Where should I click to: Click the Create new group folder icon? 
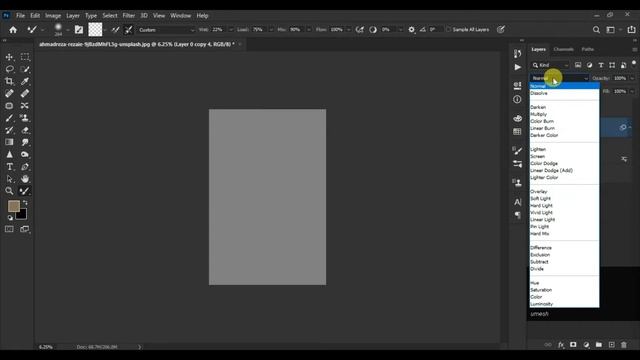pos(598,345)
